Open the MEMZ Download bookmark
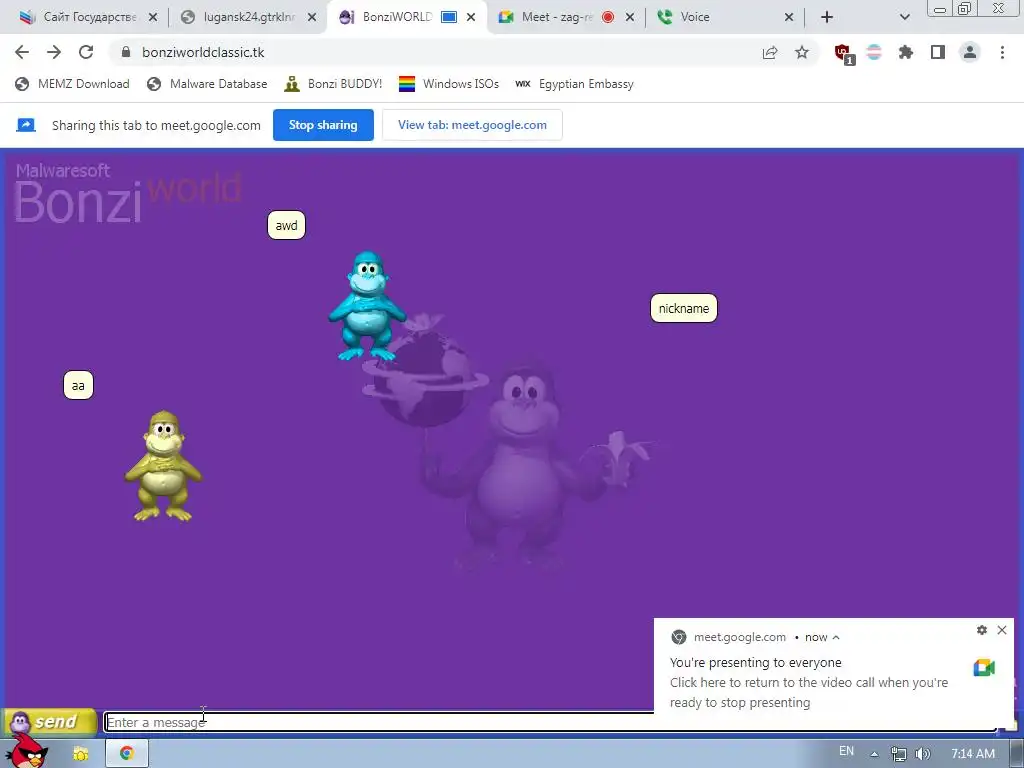1024x768 pixels. point(72,84)
